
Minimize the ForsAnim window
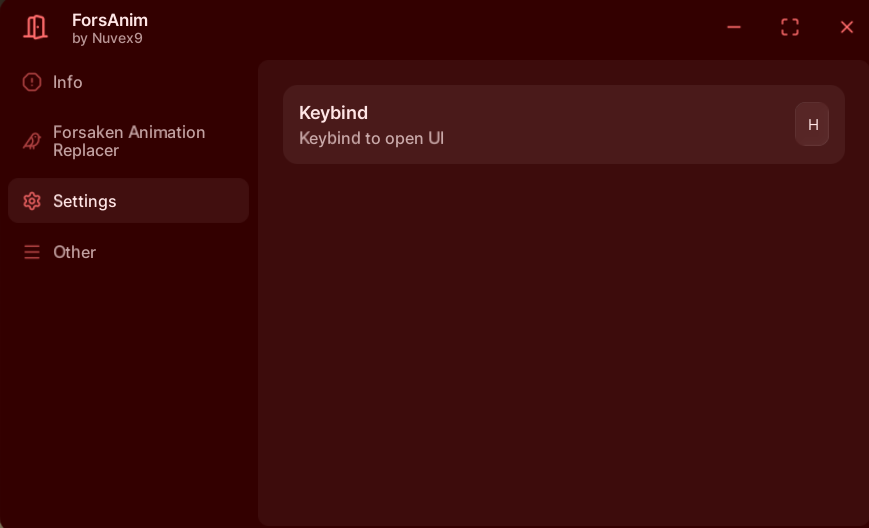tap(734, 27)
